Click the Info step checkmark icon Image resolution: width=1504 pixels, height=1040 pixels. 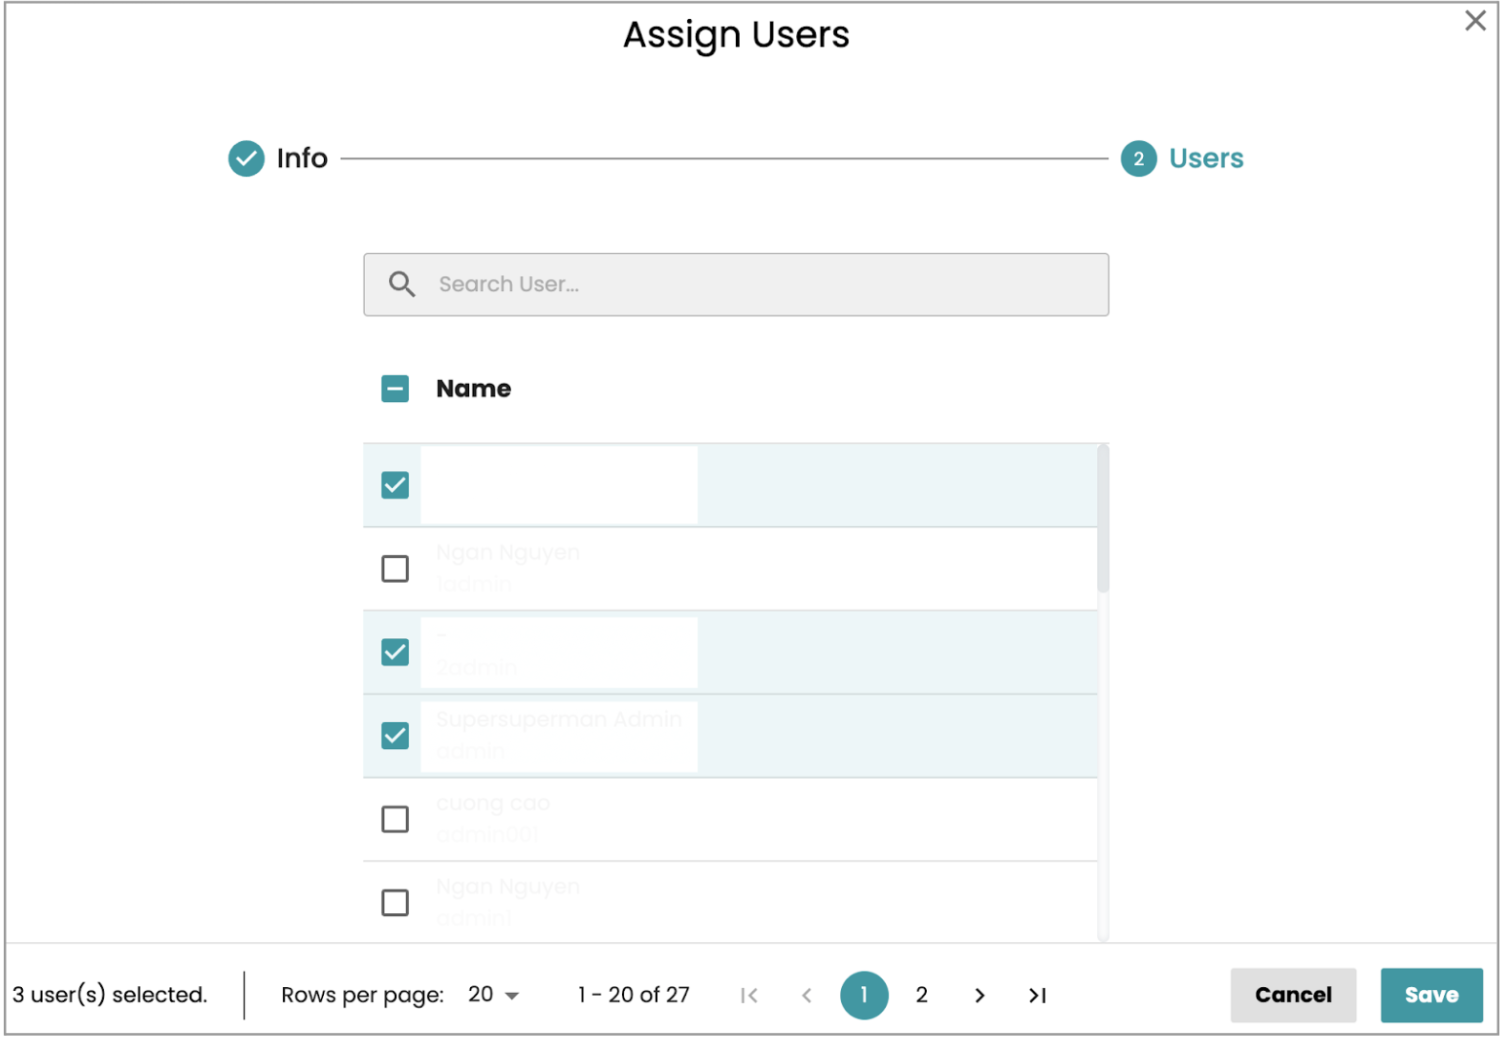click(x=246, y=159)
